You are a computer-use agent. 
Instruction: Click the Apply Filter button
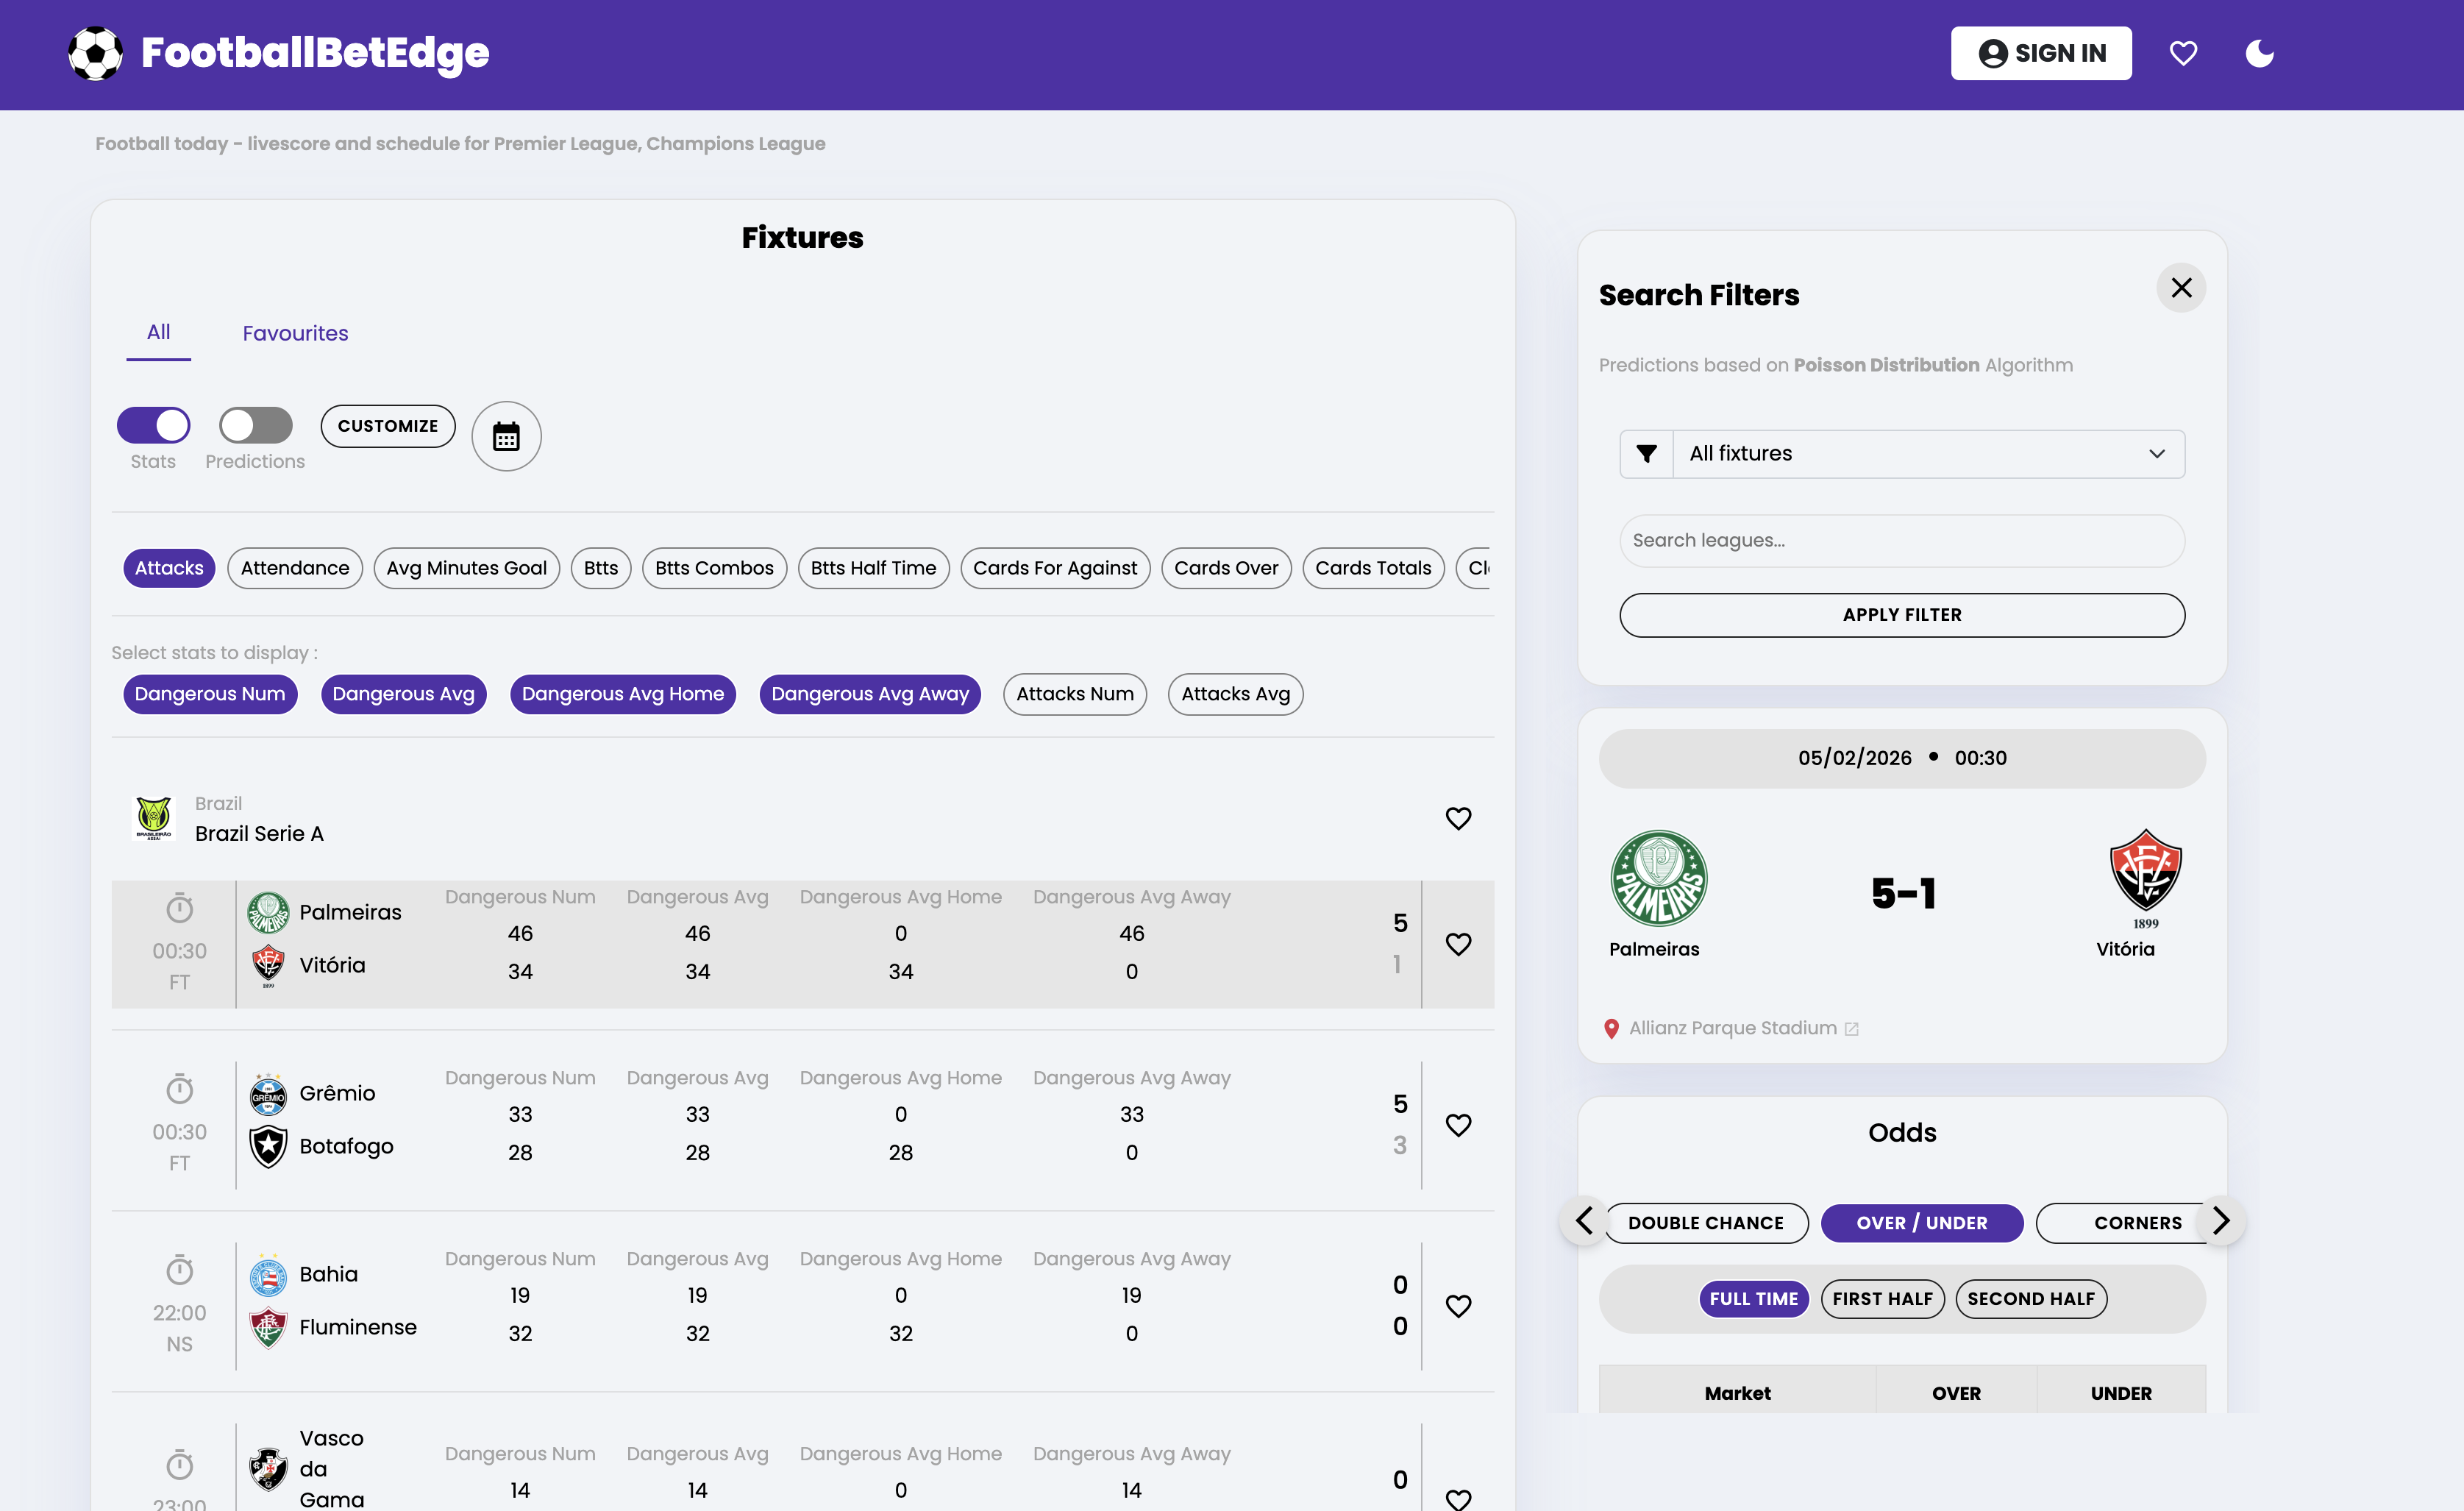(1901, 614)
